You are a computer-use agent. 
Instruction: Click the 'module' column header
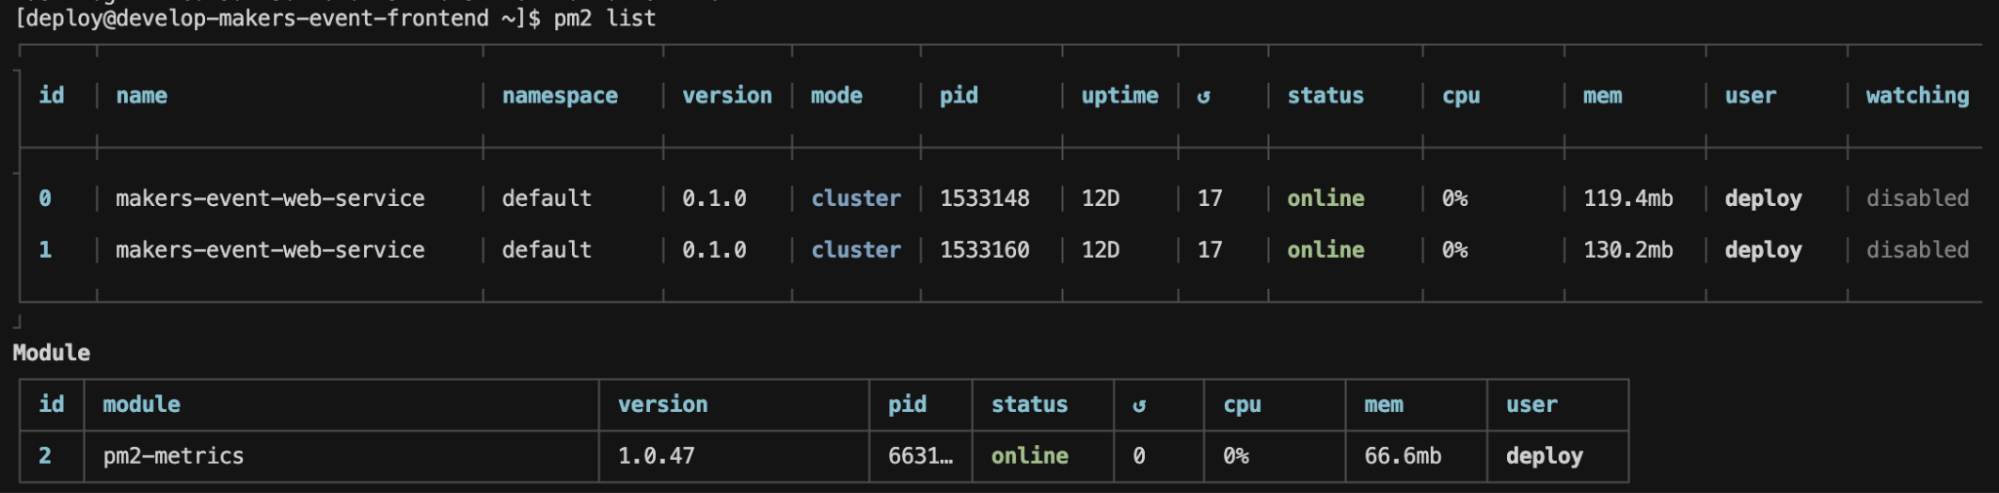(142, 405)
